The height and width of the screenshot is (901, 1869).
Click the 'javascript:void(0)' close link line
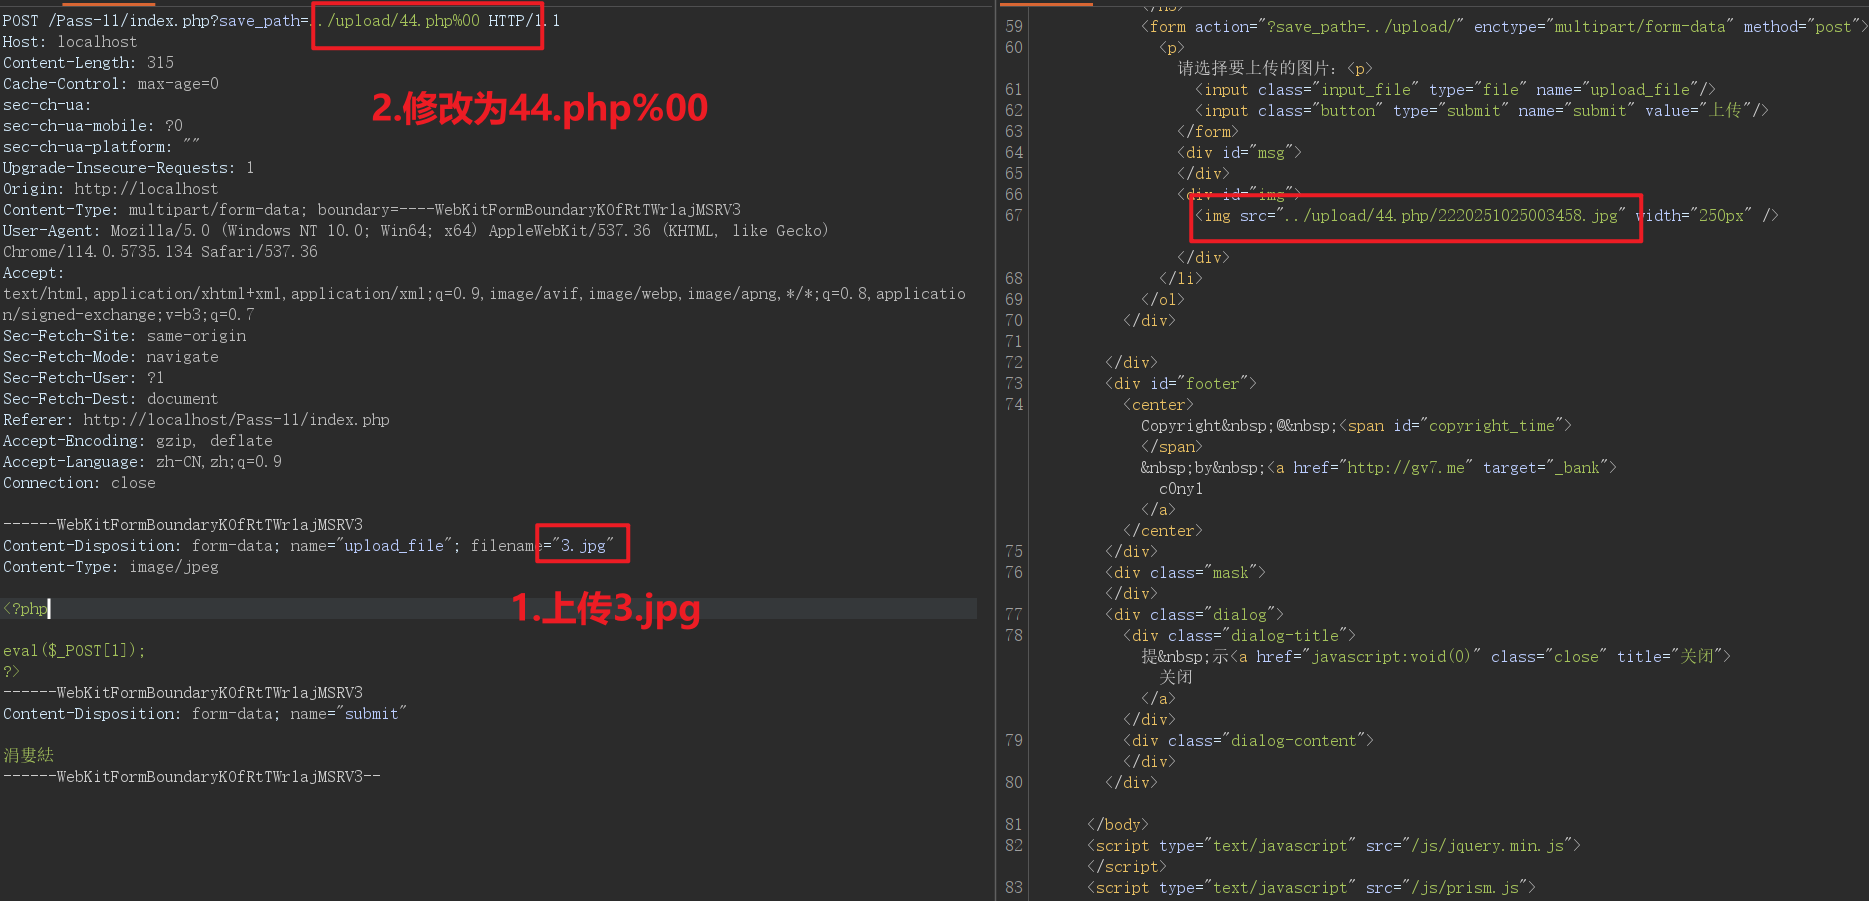click(x=1436, y=656)
